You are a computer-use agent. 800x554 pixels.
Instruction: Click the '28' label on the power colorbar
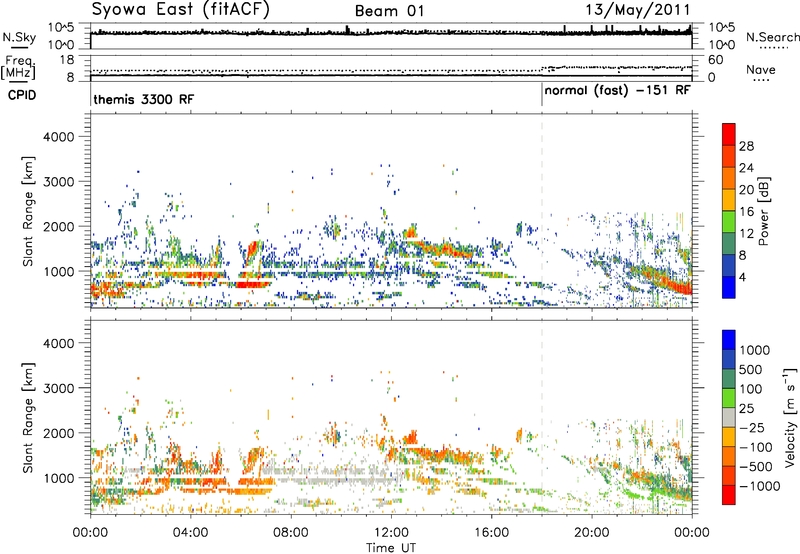click(746, 146)
